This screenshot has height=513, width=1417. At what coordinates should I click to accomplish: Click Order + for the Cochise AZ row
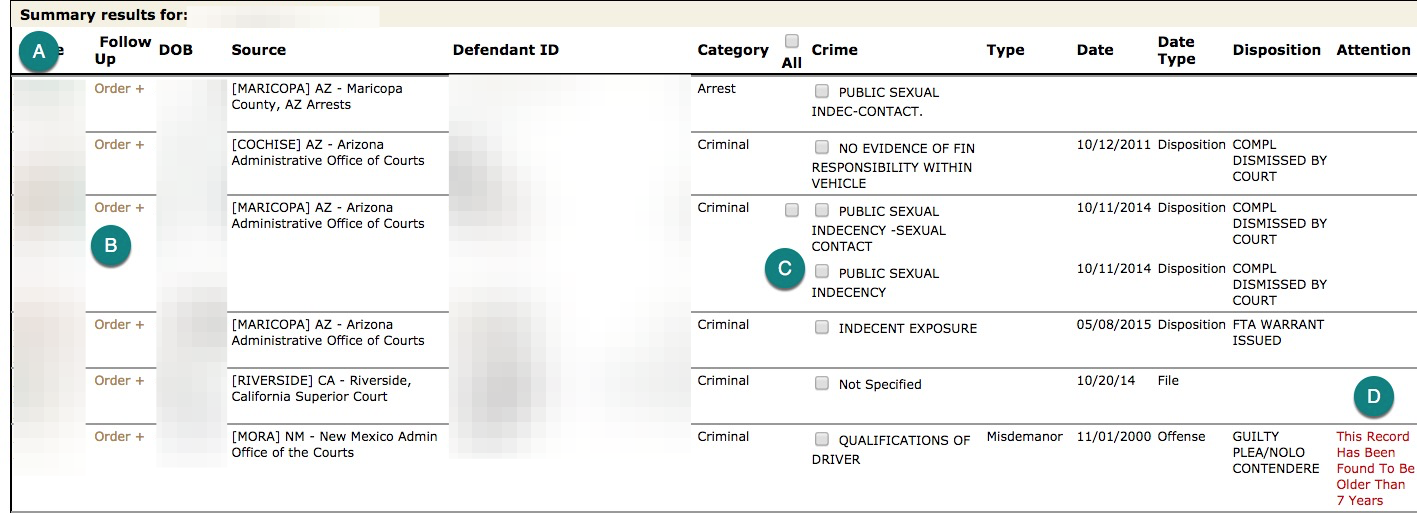(119, 144)
